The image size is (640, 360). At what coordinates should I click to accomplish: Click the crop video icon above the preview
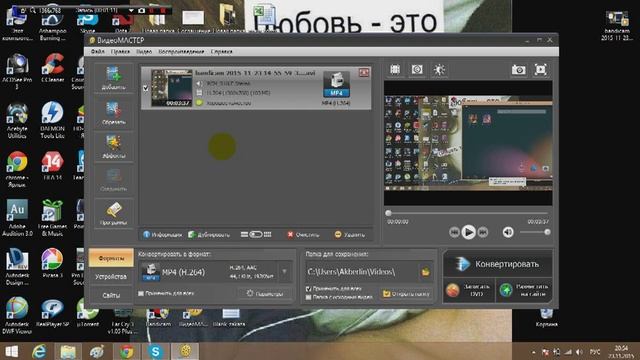click(x=395, y=69)
